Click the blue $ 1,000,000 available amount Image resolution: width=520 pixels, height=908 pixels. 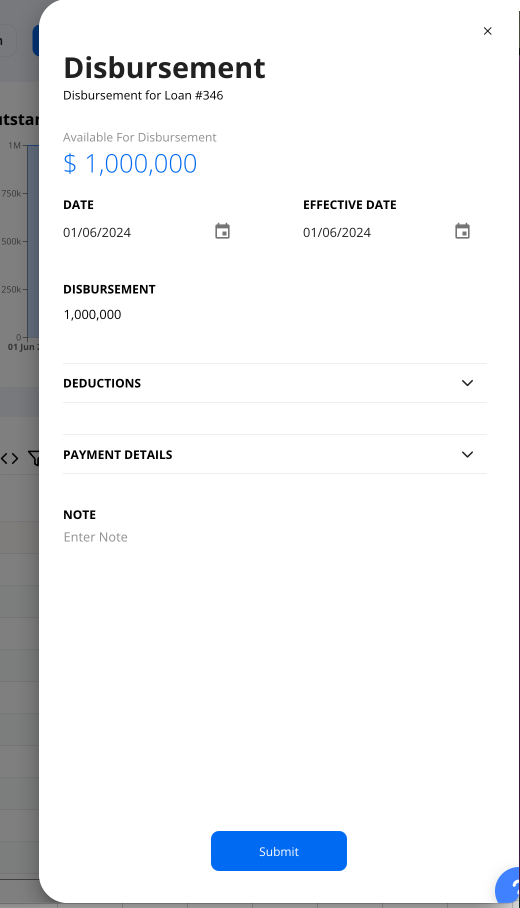130,163
